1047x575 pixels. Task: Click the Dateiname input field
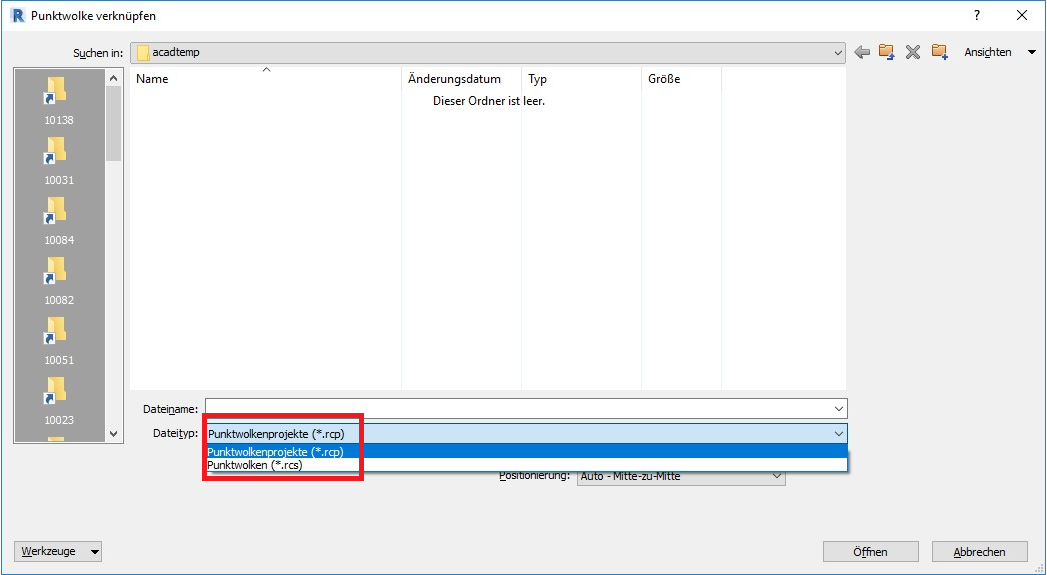click(518, 408)
